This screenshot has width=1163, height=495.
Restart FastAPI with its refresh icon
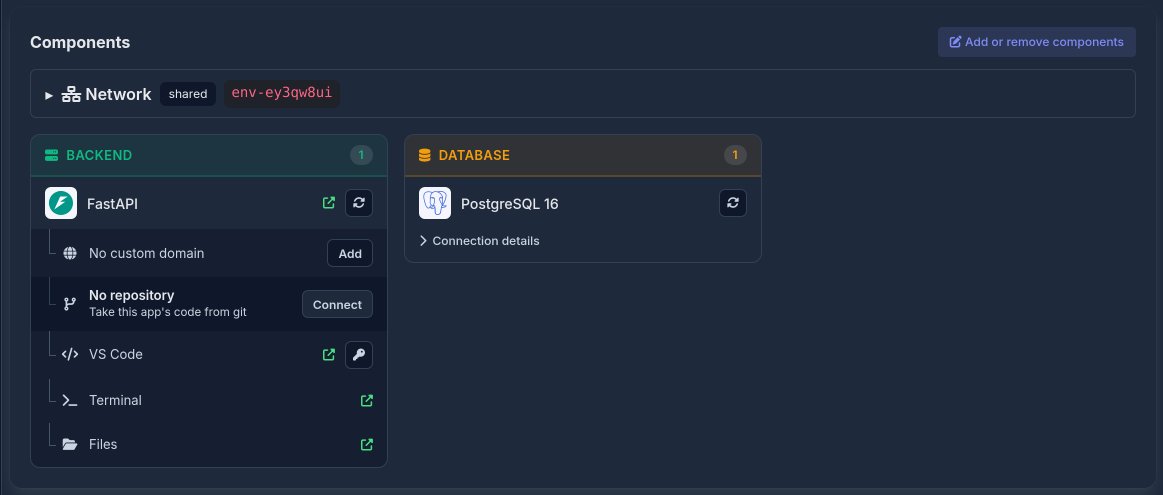click(359, 203)
